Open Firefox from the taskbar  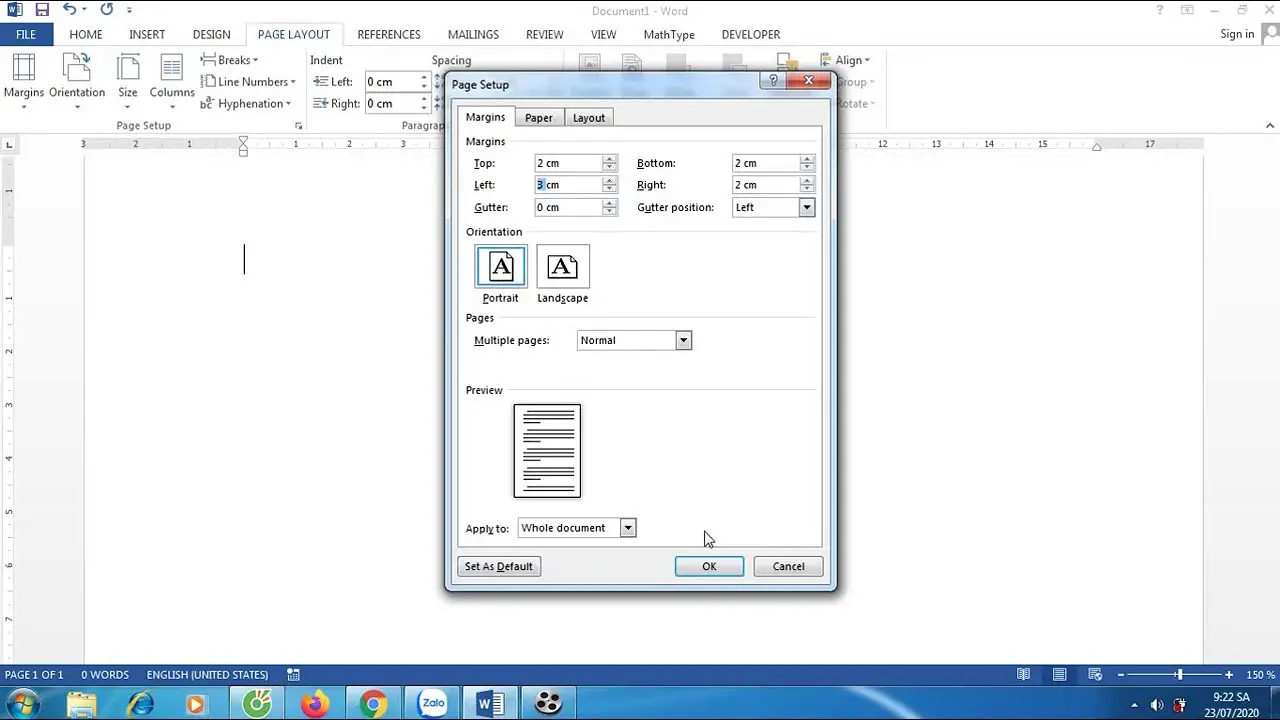[x=315, y=704]
